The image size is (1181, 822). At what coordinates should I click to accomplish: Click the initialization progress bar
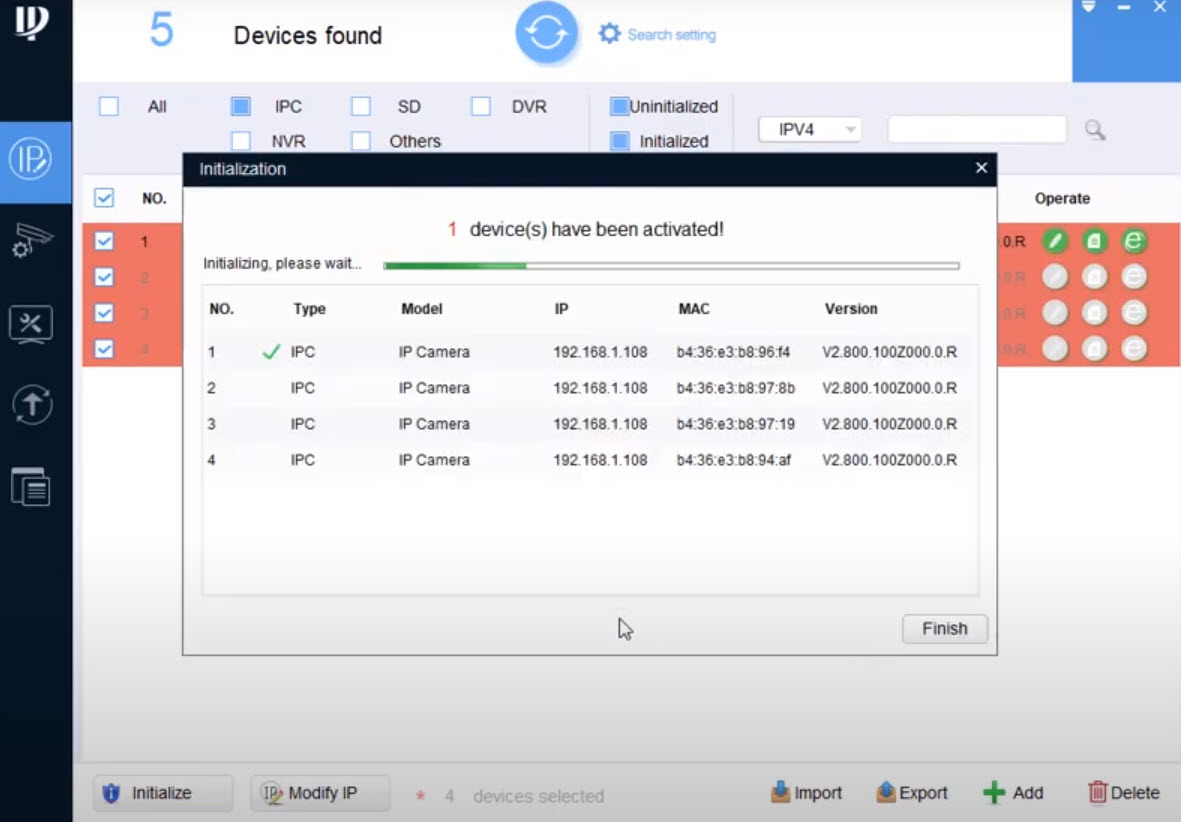pyautogui.click(x=670, y=264)
